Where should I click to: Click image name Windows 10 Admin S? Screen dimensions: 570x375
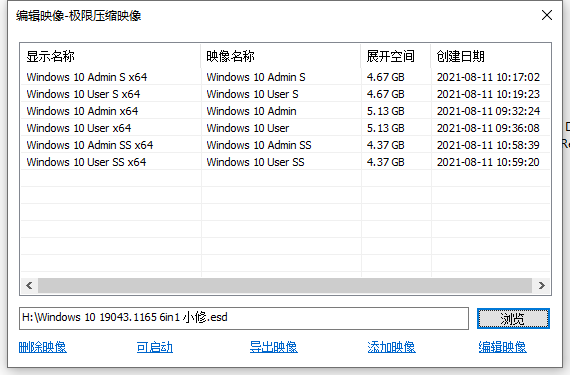coord(256,77)
